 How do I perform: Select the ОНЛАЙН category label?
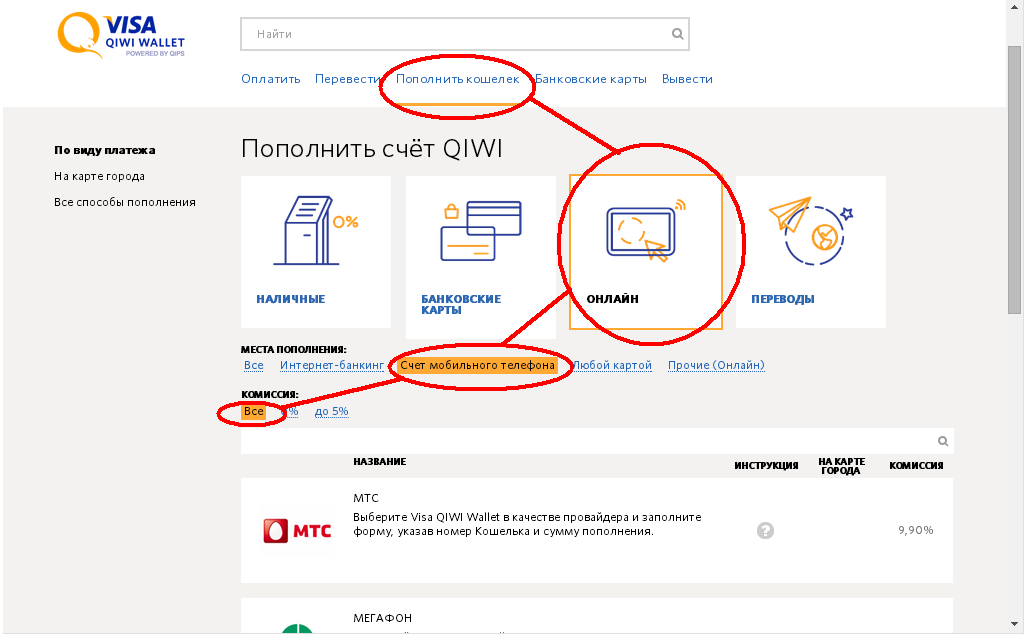pyautogui.click(x=613, y=299)
